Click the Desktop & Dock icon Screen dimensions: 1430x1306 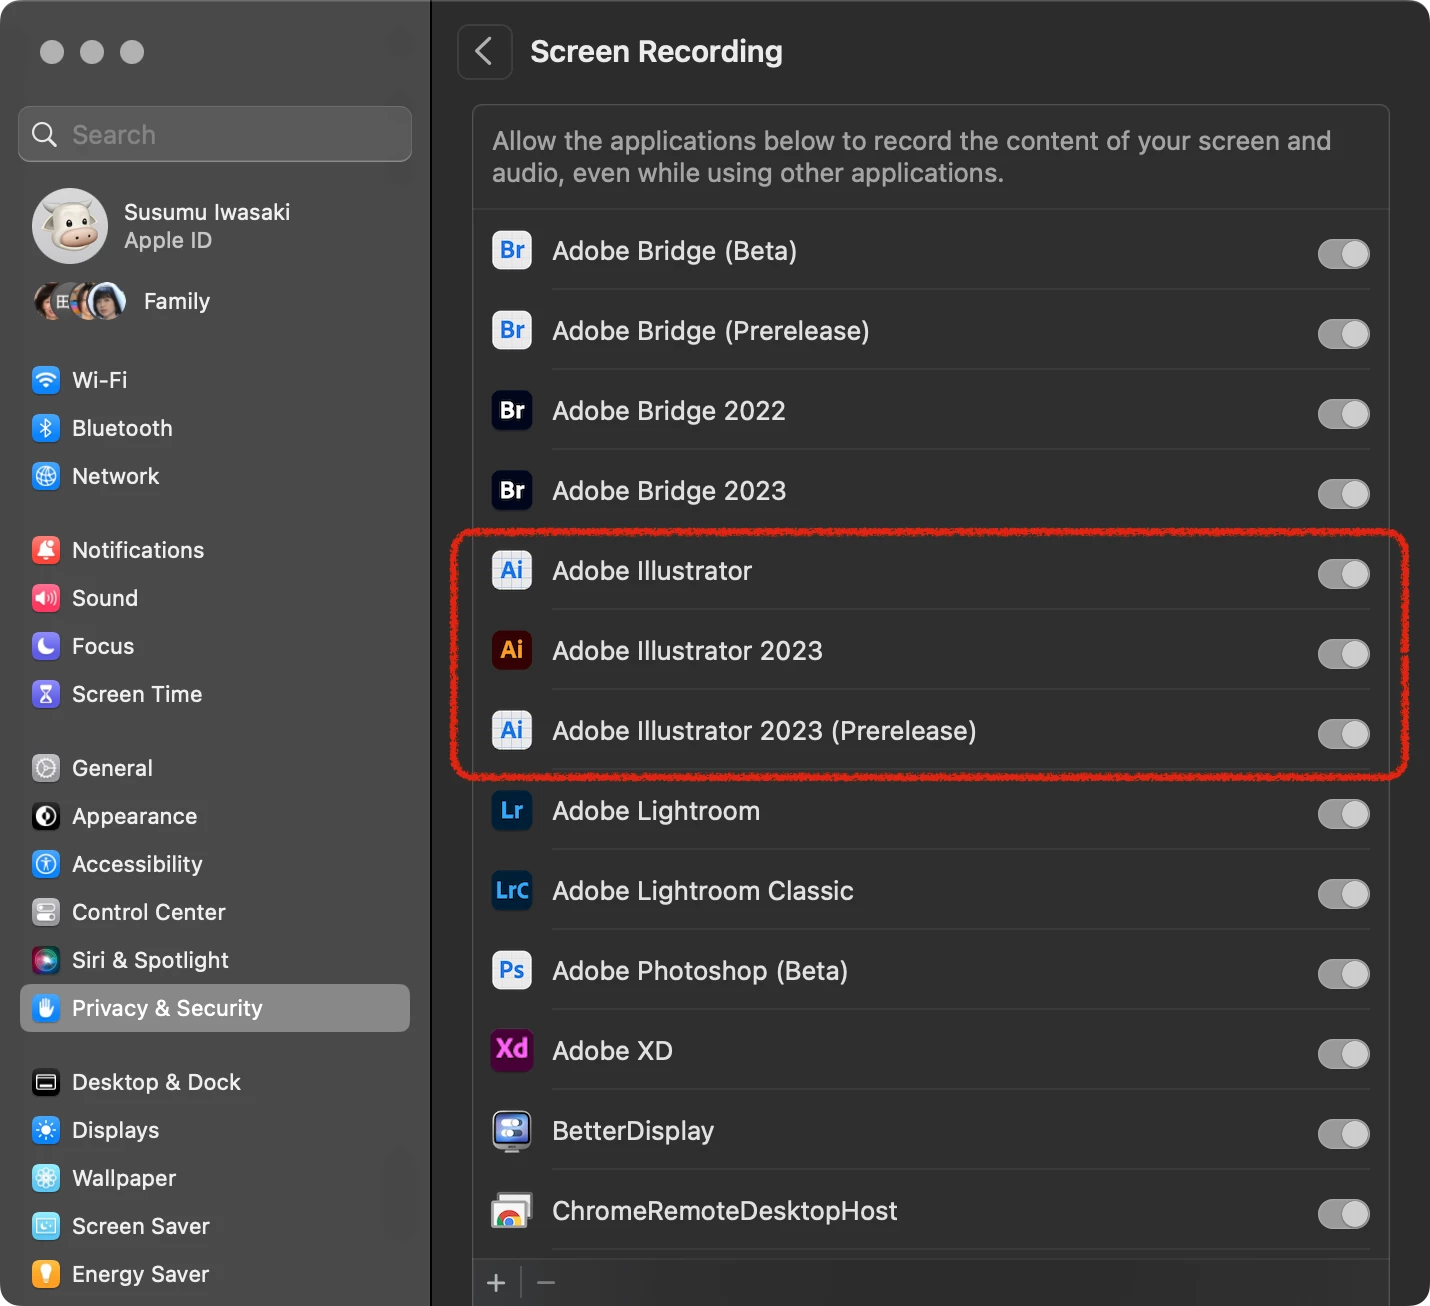(x=46, y=1082)
